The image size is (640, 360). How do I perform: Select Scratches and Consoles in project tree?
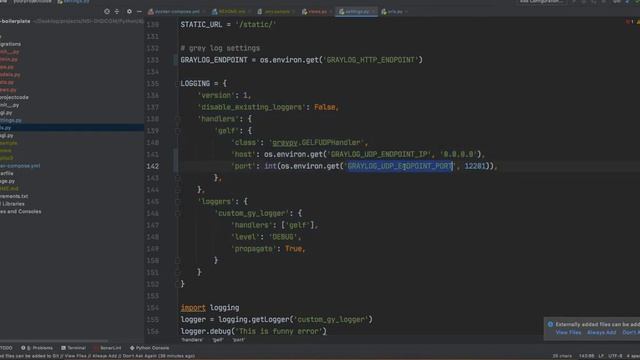(20, 212)
